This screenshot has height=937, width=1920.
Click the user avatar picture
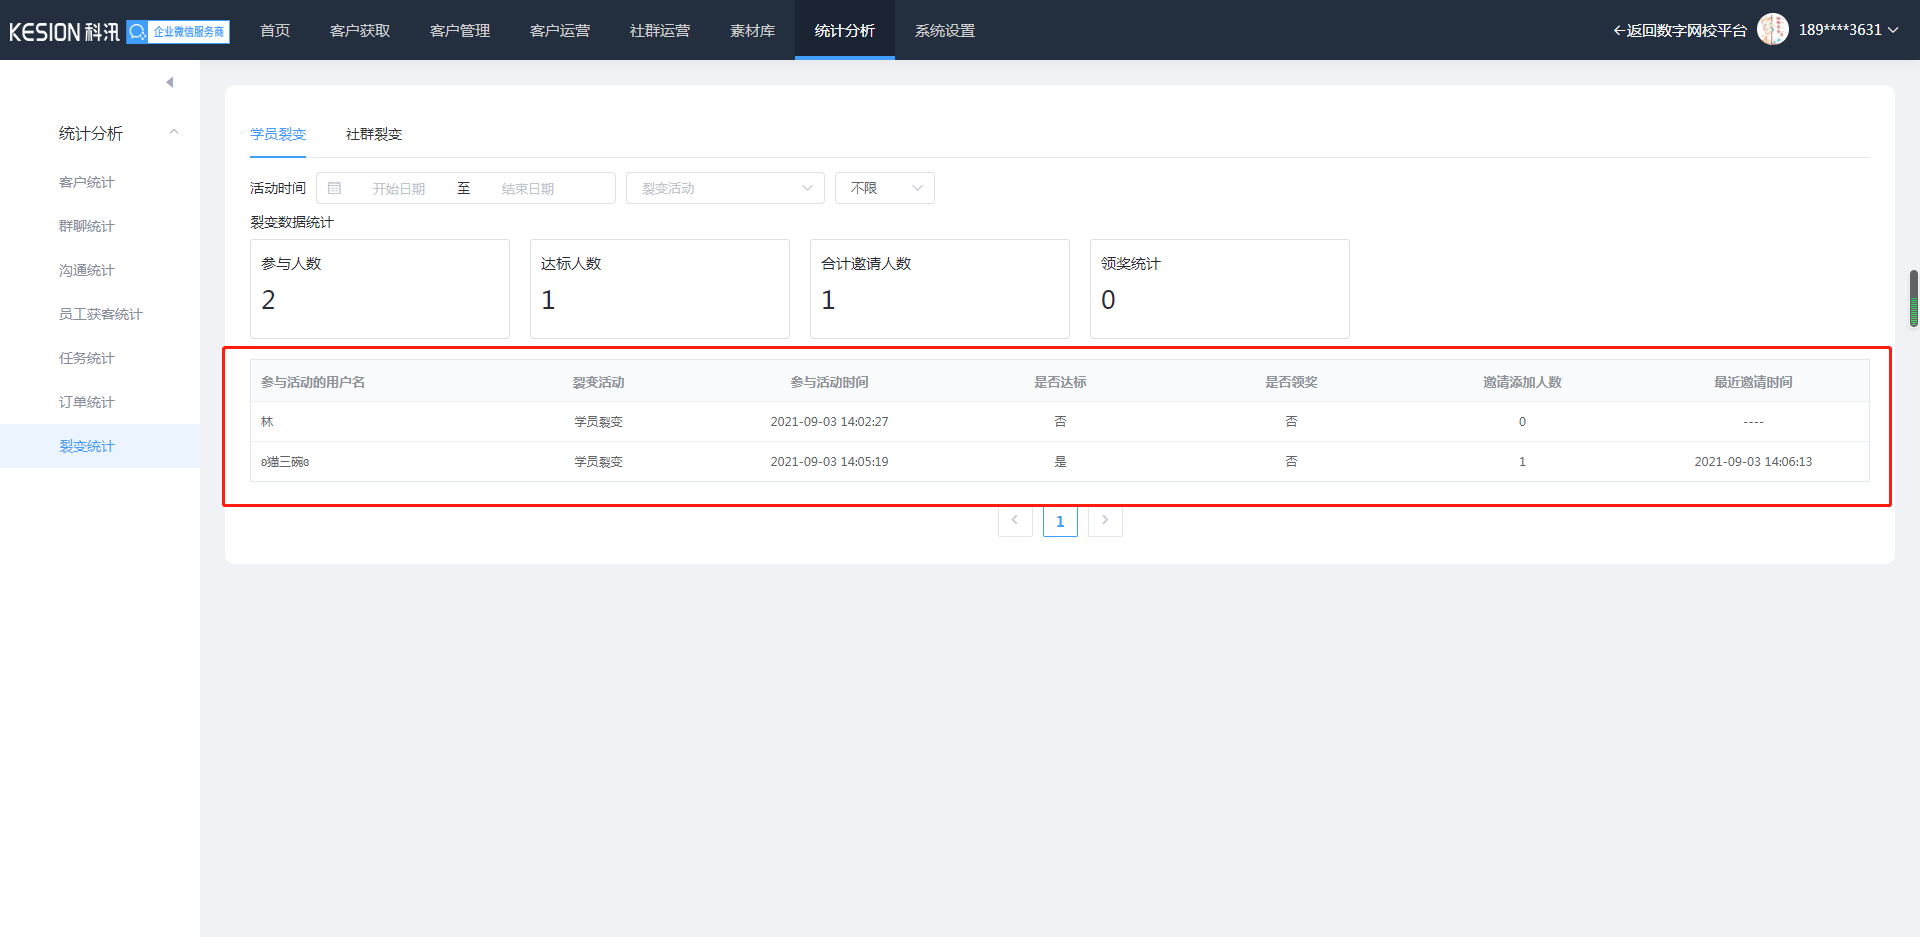pos(1772,30)
